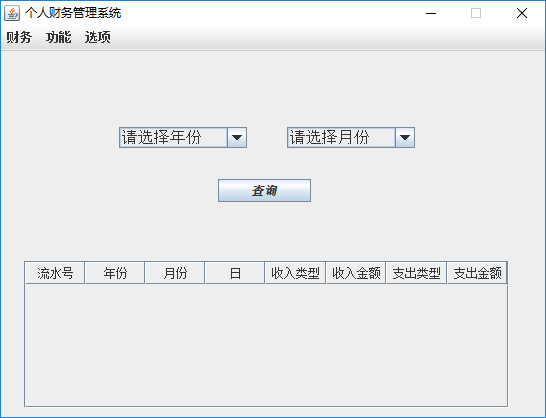Click the 支出类型 column header
Image resolution: width=546 pixels, height=418 pixels.
pos(416,273)
